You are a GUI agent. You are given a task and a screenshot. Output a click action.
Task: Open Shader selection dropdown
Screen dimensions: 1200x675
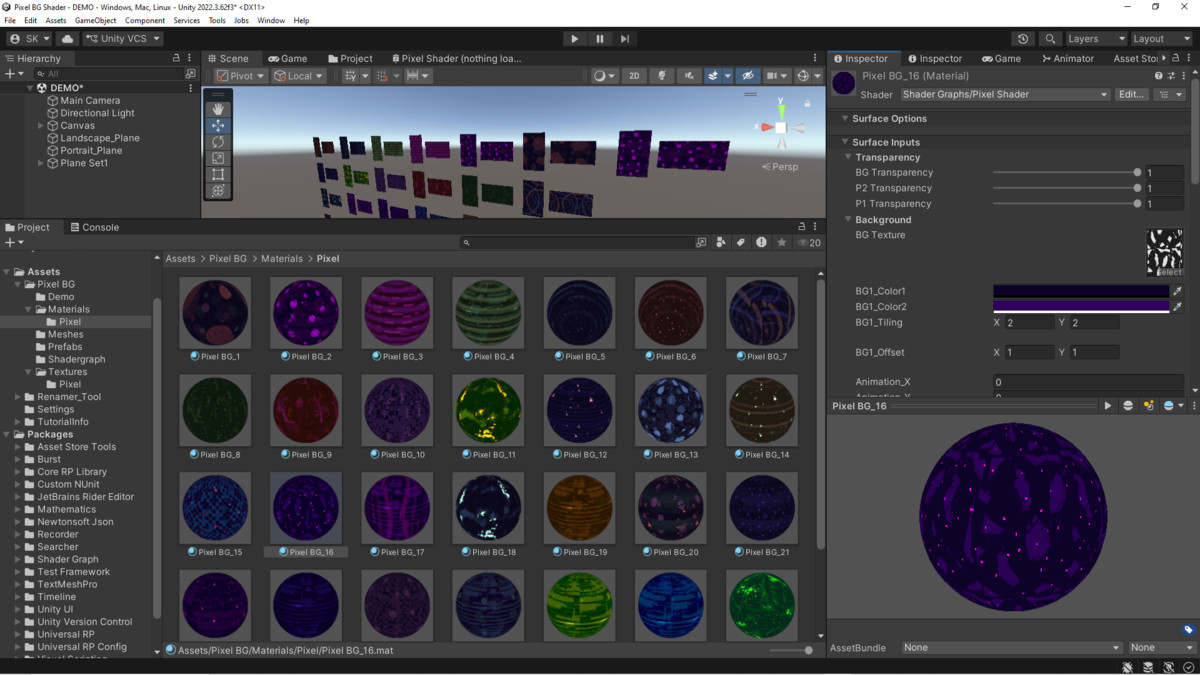click(1004, 94)
